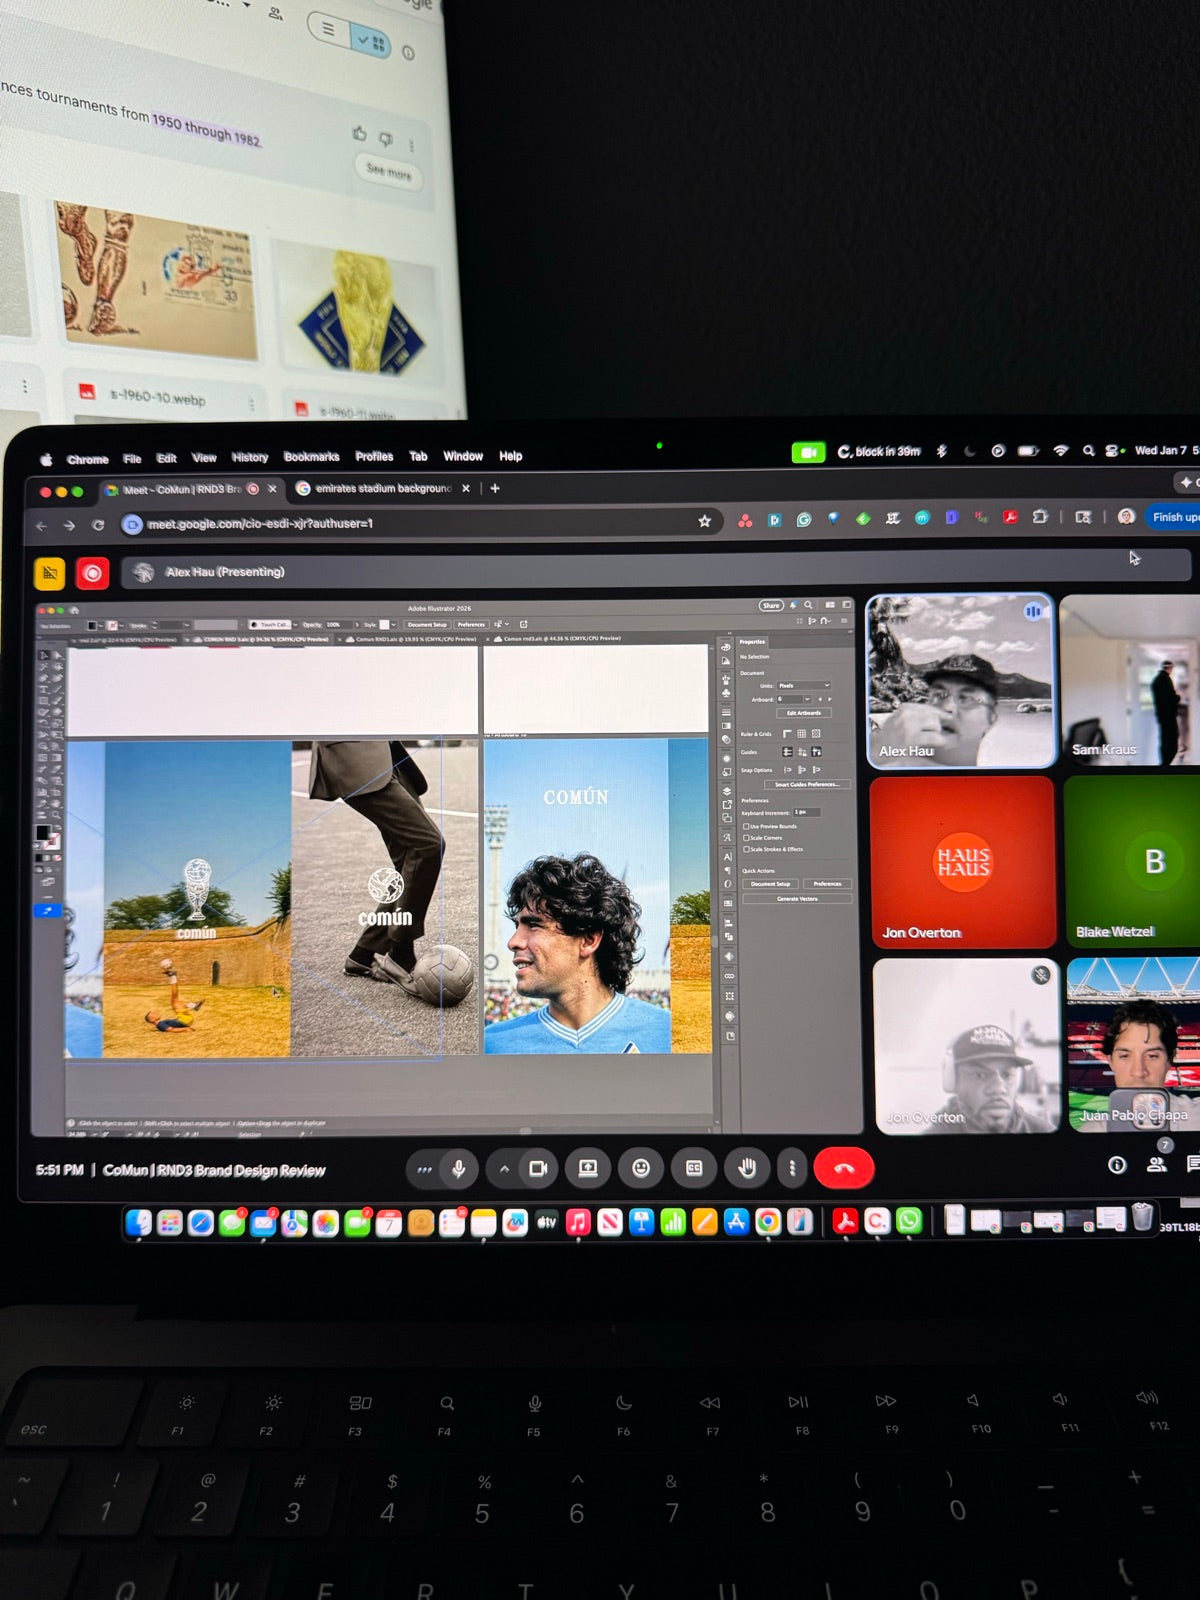Open the History menu

pyautogui.click(x=250, y=457)
